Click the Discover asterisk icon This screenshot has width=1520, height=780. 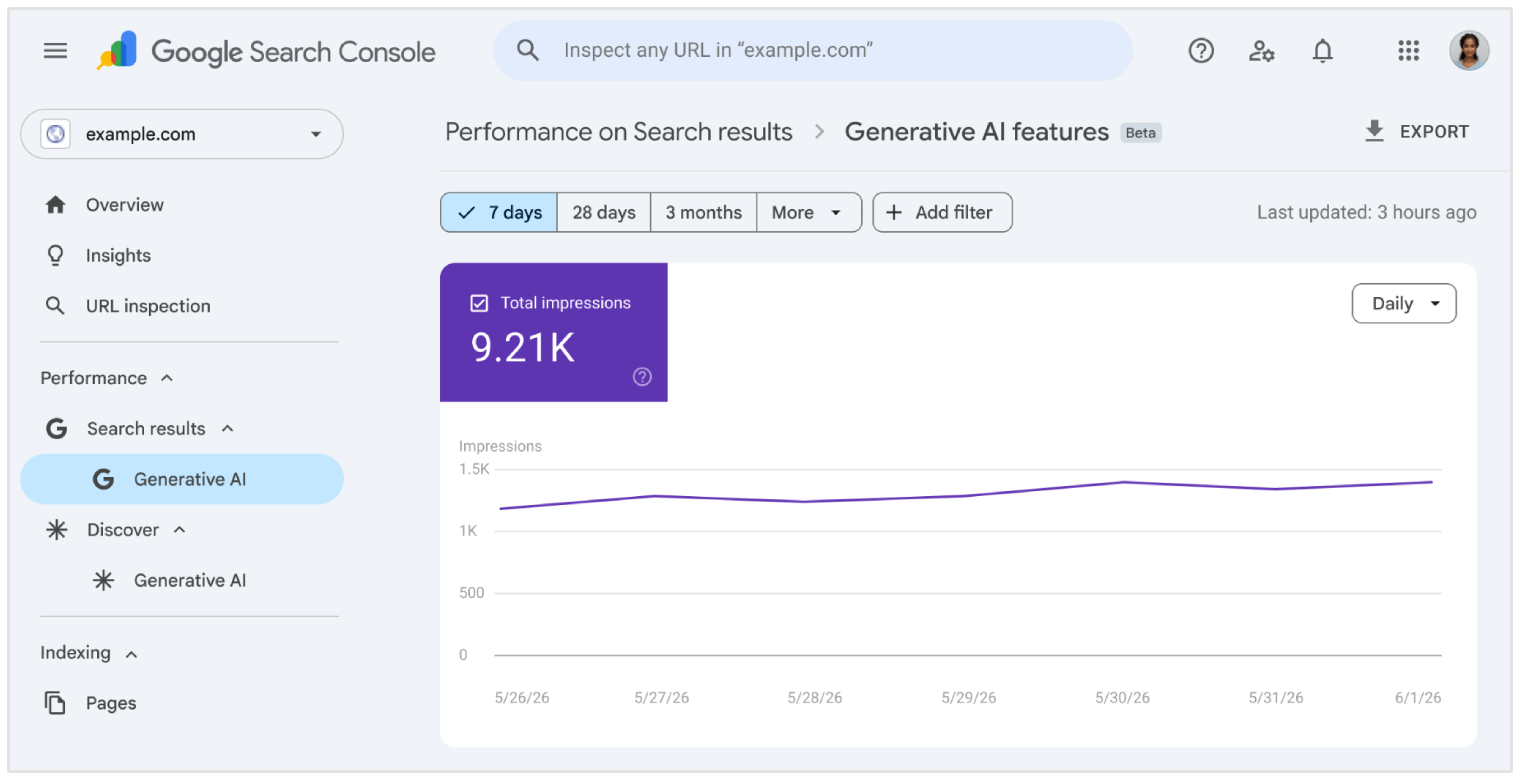[57, 530]
